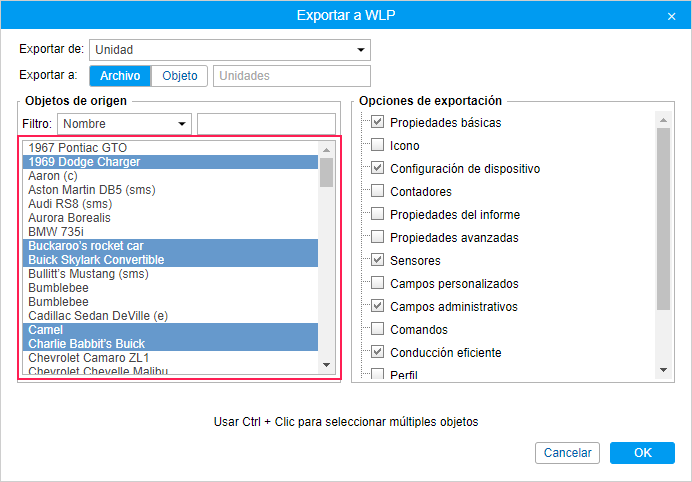
Task: Click export options scroll down arrow
Action: 662,370
